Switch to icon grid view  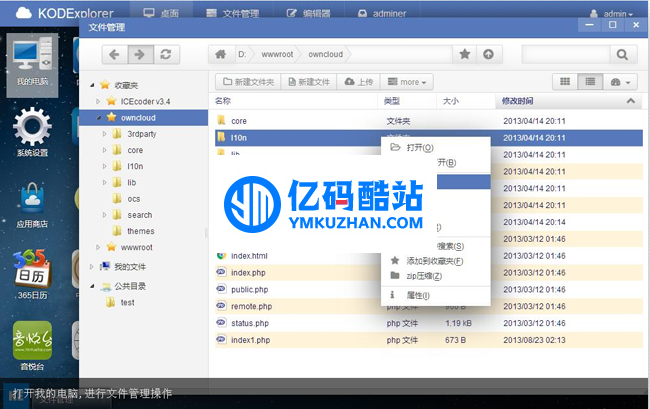[x=565, y=82]
